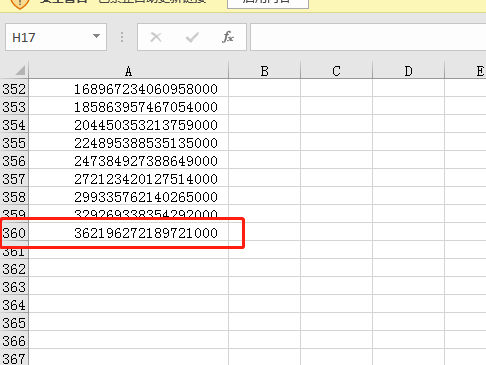Select cell containing 224895388535135000

coord(129,143)
